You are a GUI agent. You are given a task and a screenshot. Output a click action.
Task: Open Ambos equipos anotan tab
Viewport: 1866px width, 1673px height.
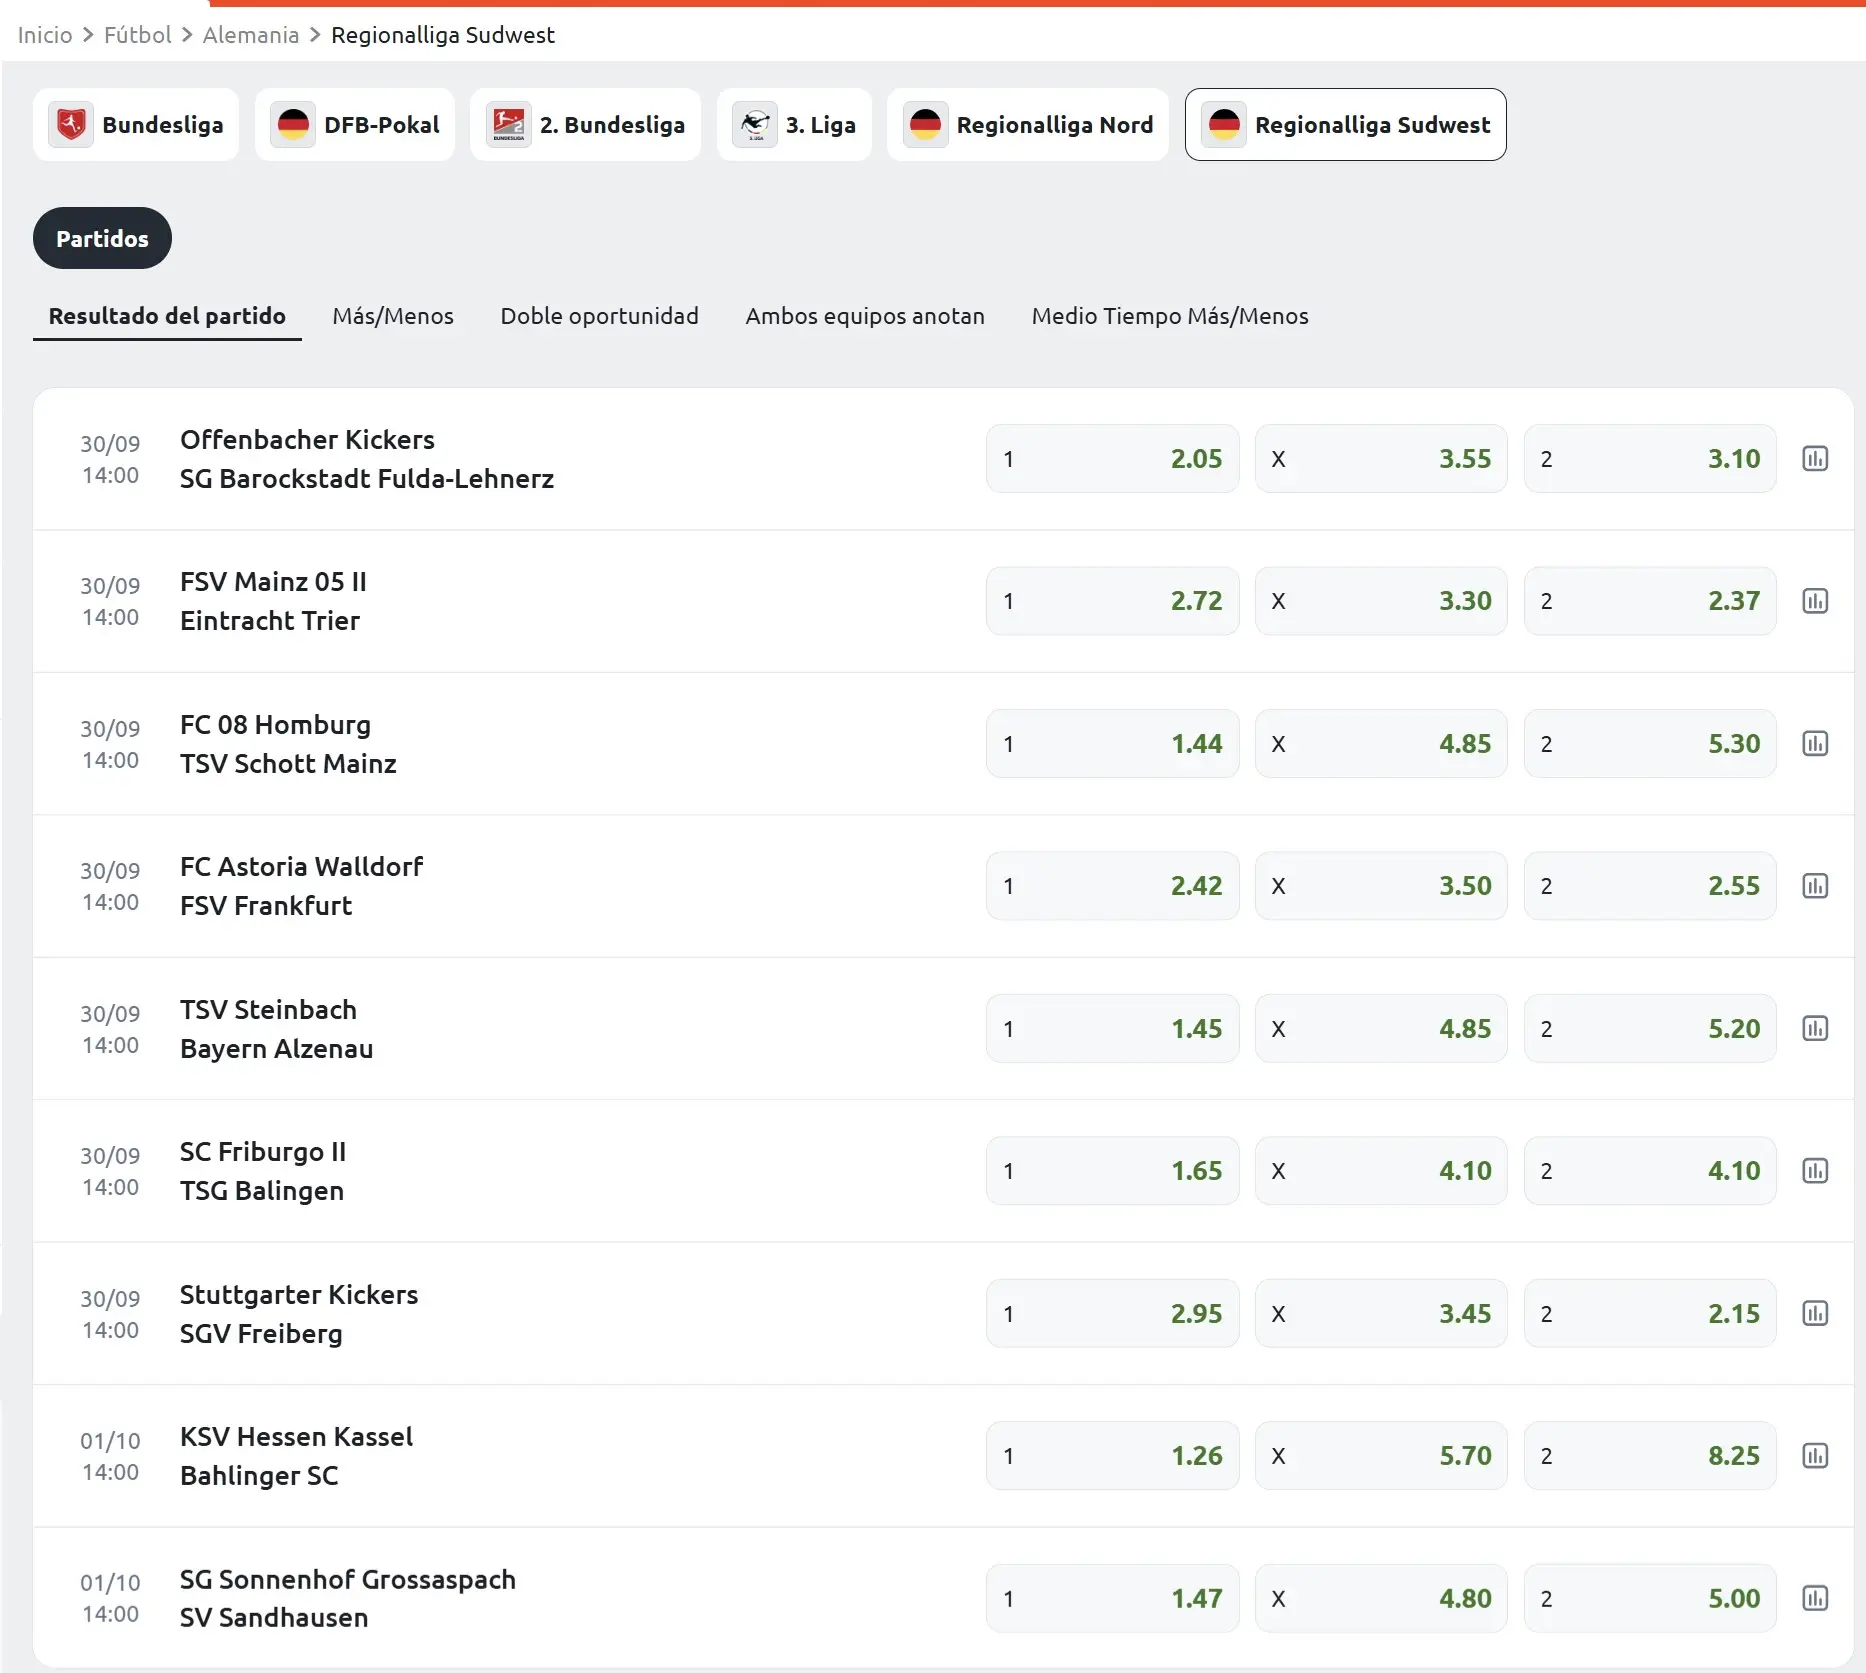tap(864, 316)
